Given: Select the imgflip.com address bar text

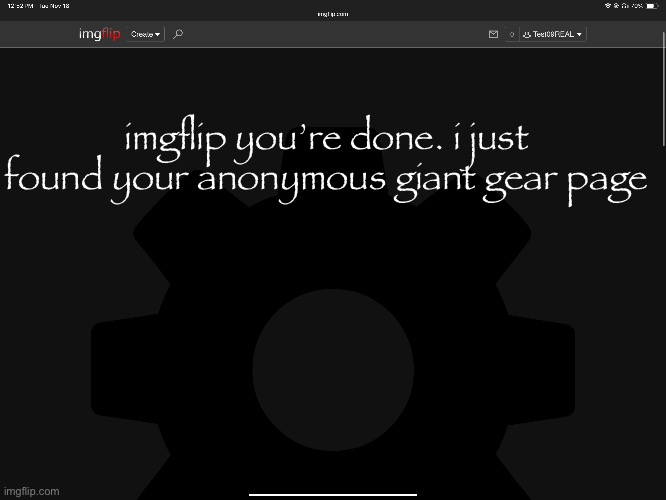Looking at the screenshot, I should [333, 14].
